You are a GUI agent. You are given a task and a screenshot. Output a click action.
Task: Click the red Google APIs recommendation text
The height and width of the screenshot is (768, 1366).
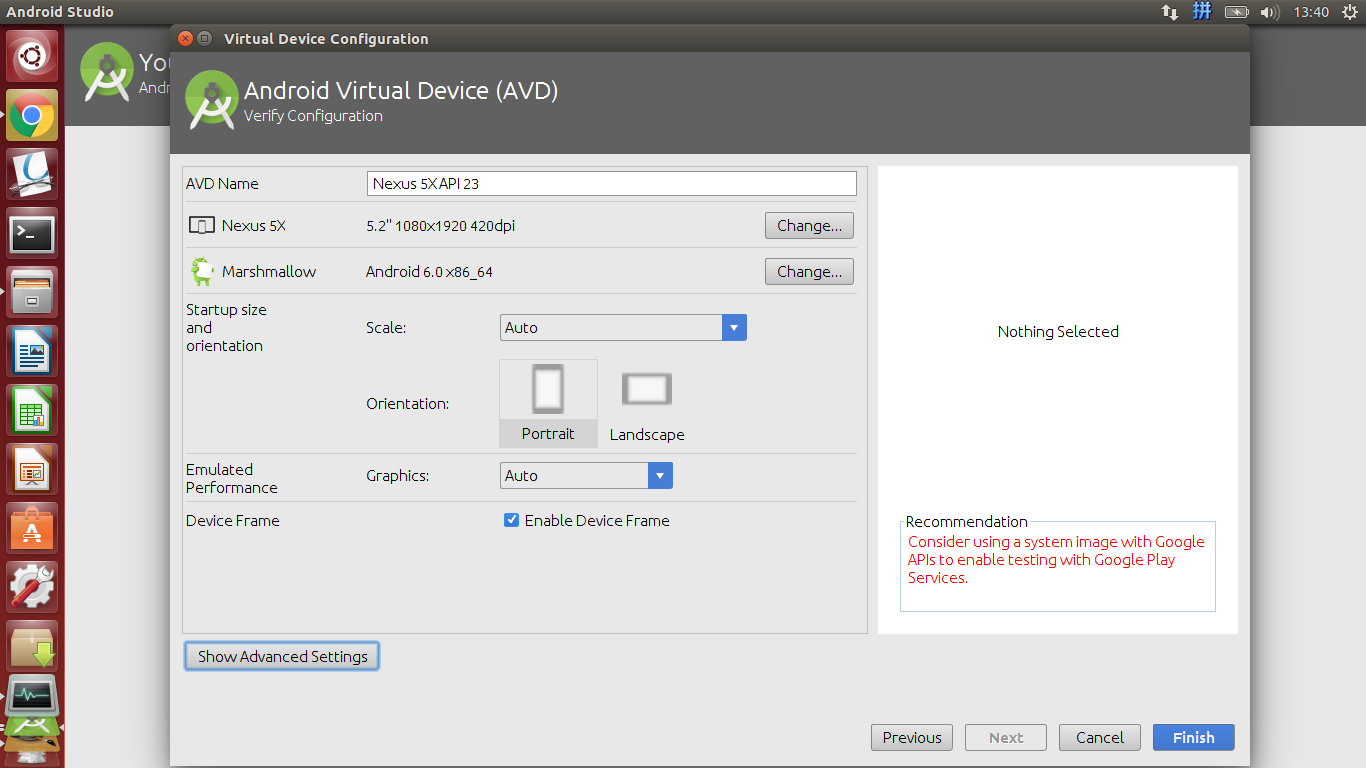(1056, 560)
